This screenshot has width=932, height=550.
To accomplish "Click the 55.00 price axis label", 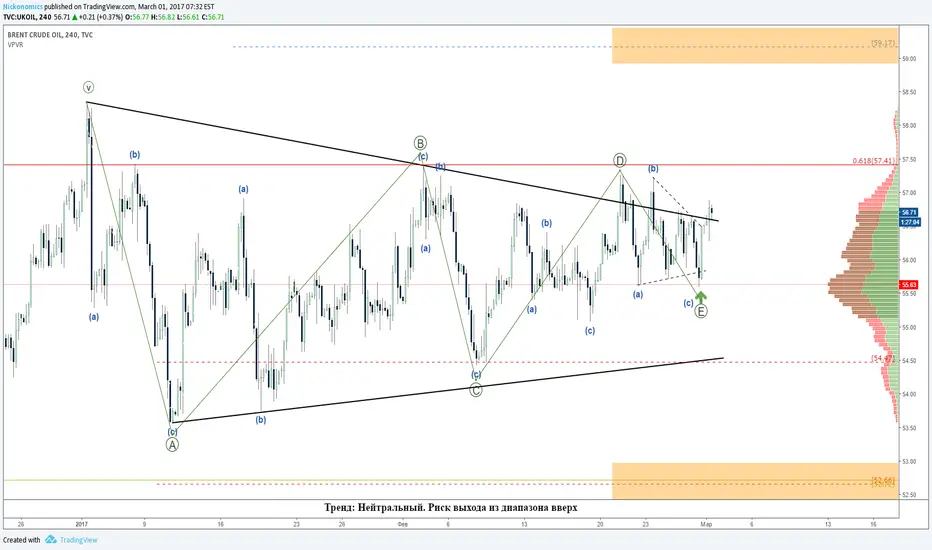I will coord(909,328).
